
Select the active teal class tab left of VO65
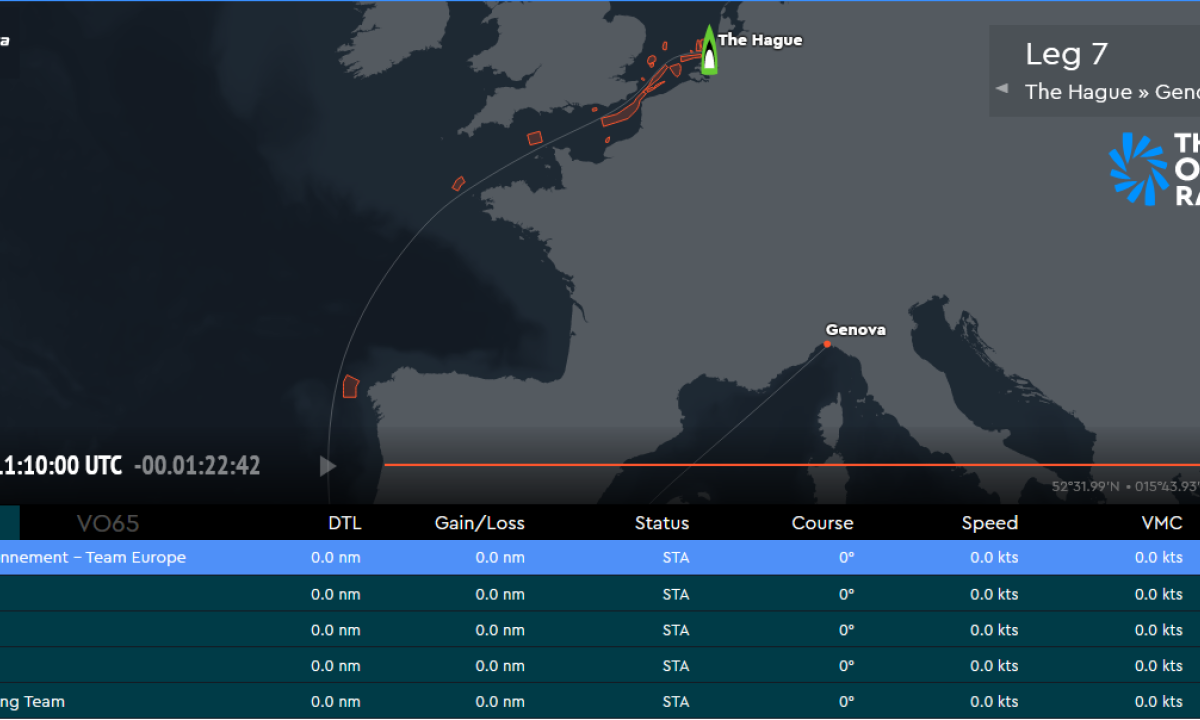10,523
